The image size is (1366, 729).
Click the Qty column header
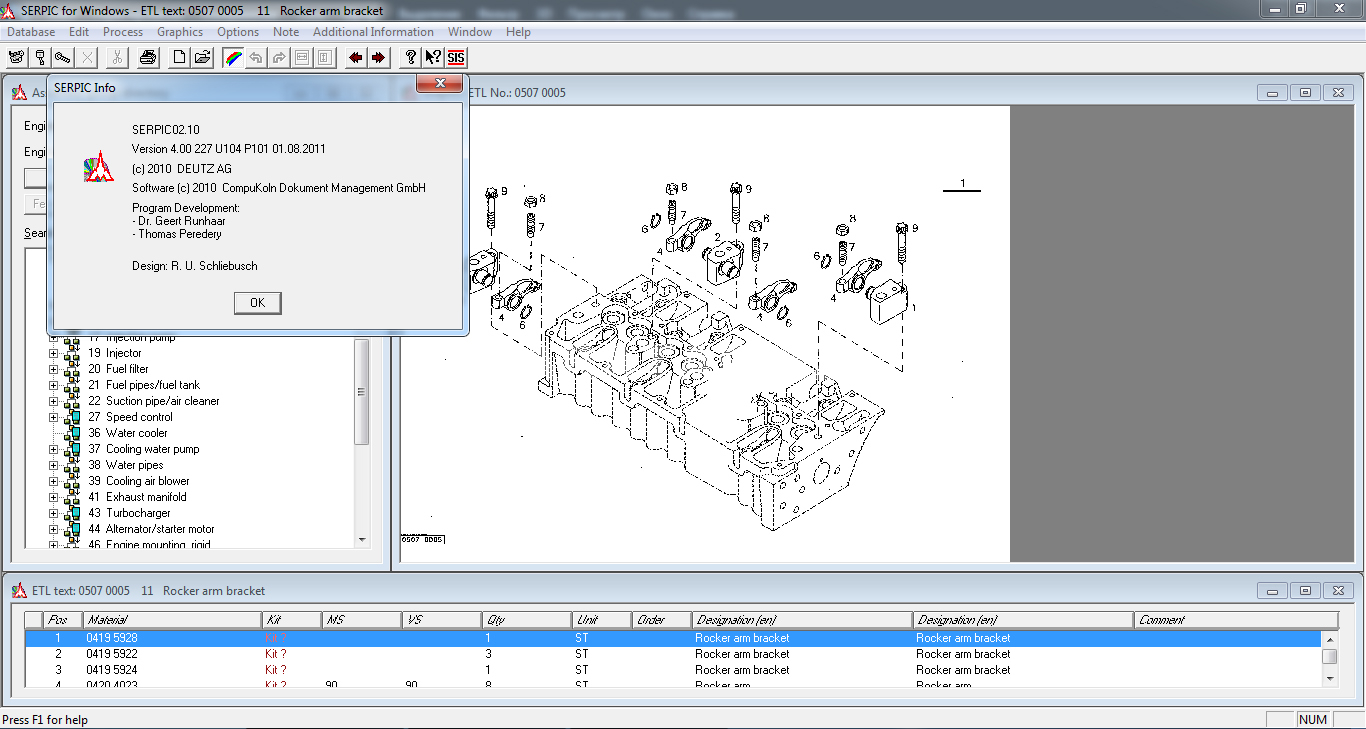coord(526,620)
